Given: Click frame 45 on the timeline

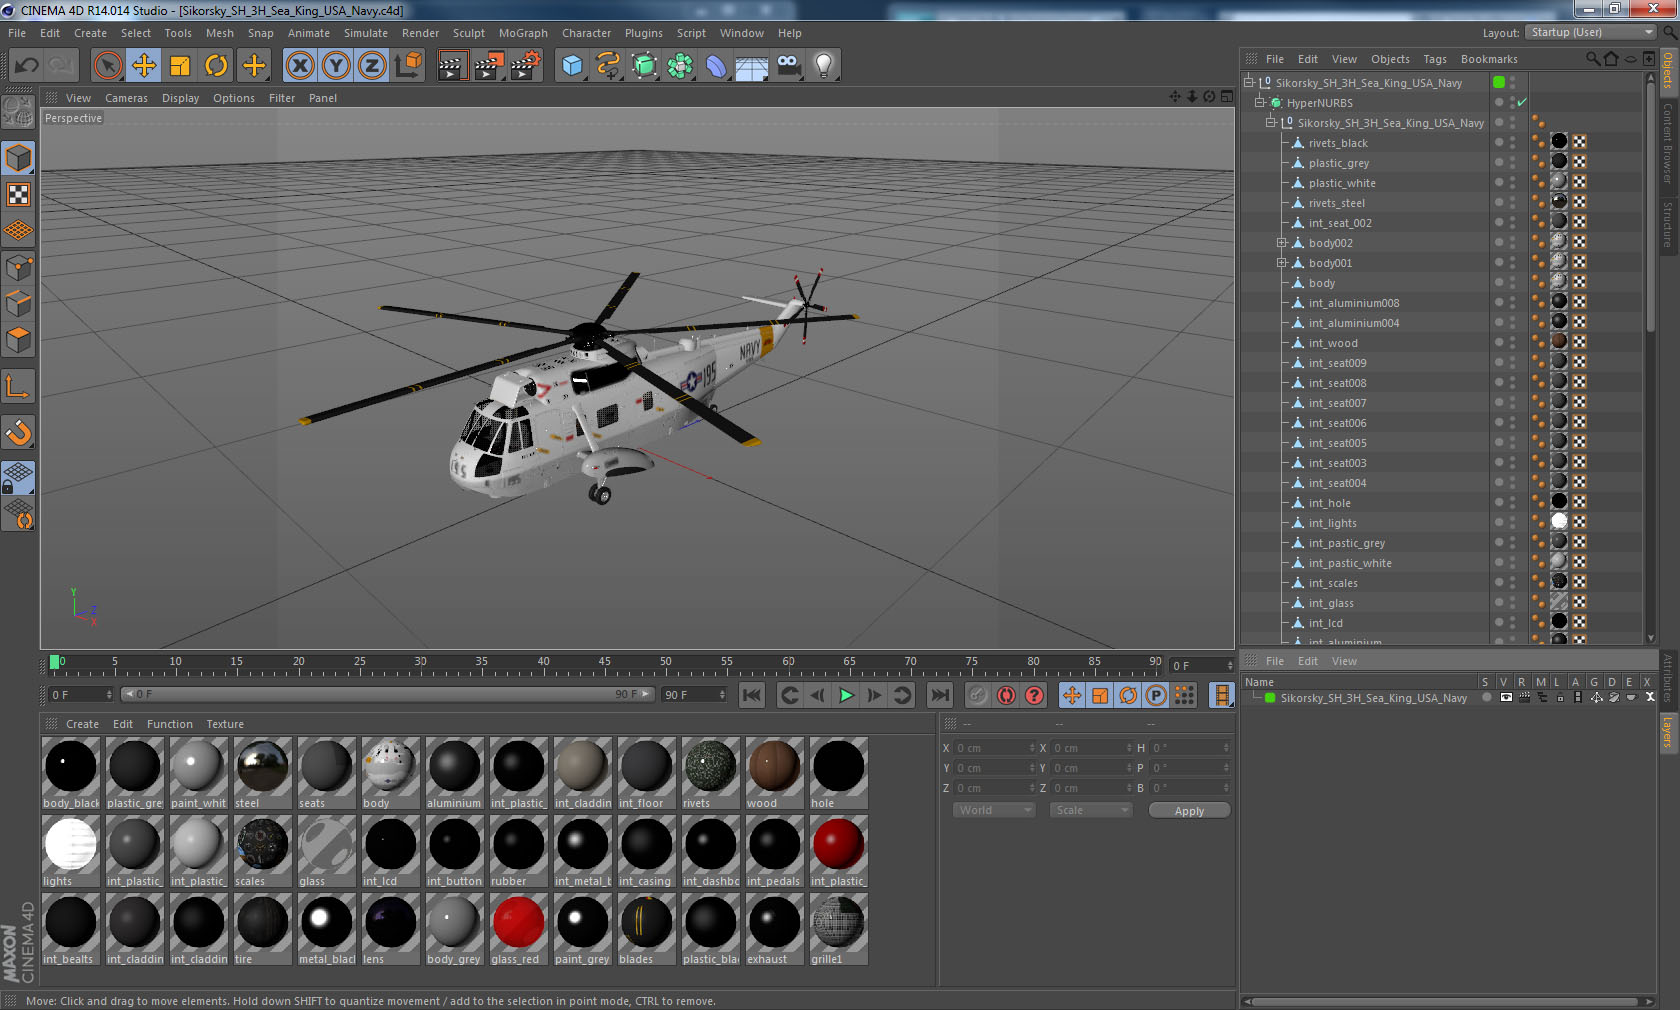Looking at the screenshot, I should pos(604,663).
